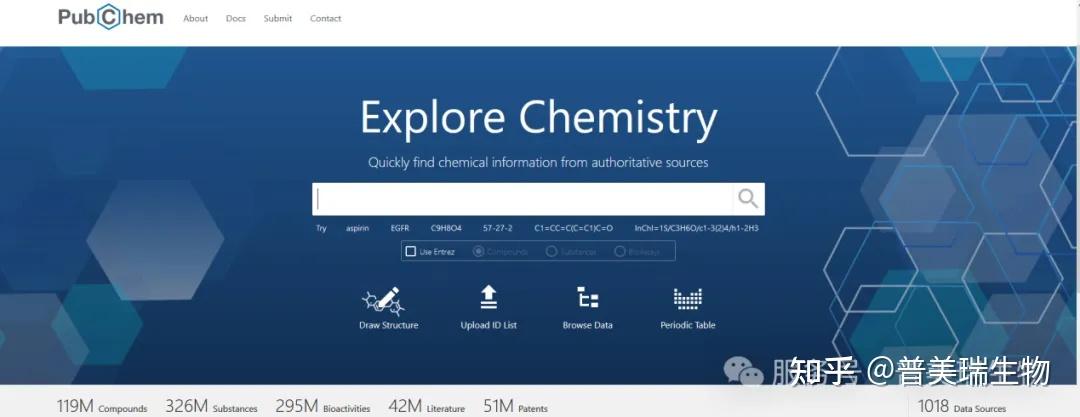Open the 42M Literature statistic
Screen dimensions: 1080x417
pos(426,407)
